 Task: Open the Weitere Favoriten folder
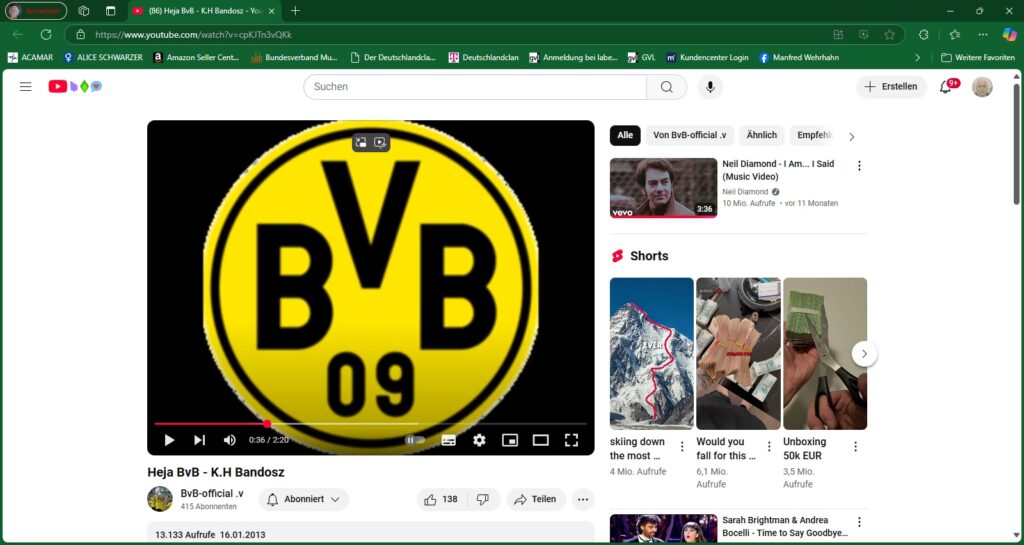pyautogui.click(x=978, y=57)
